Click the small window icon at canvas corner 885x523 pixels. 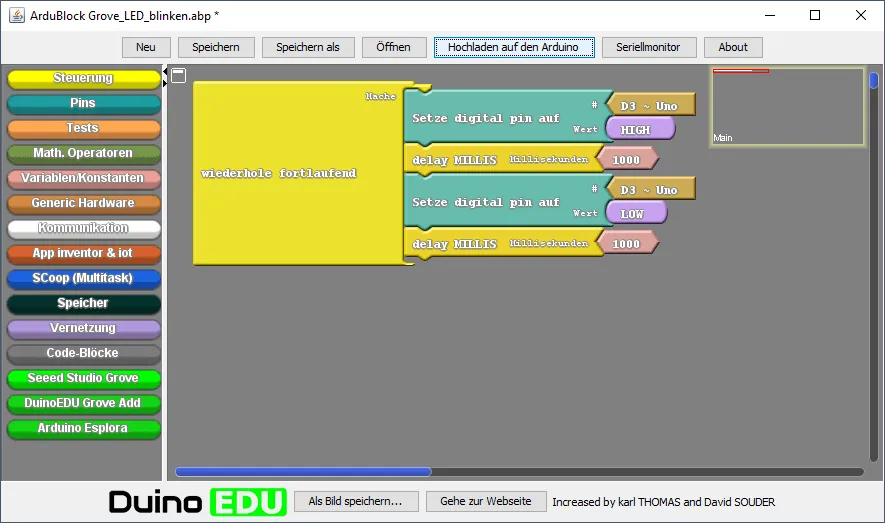178,75
